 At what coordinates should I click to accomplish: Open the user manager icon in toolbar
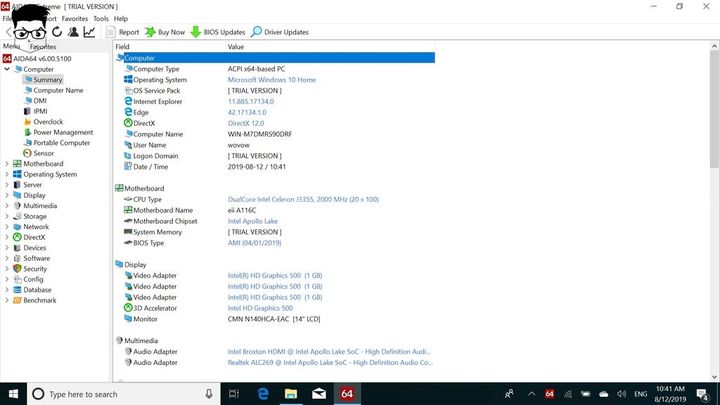pyautogui.click(x=73, y=32)
